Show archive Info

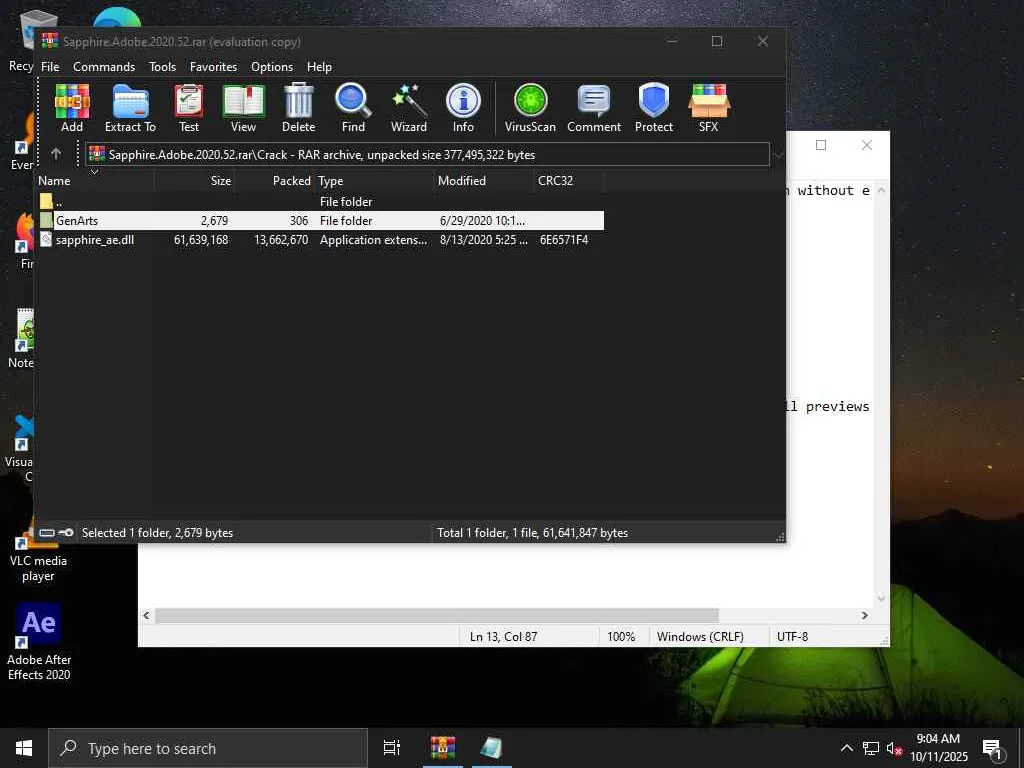point(463,108)
